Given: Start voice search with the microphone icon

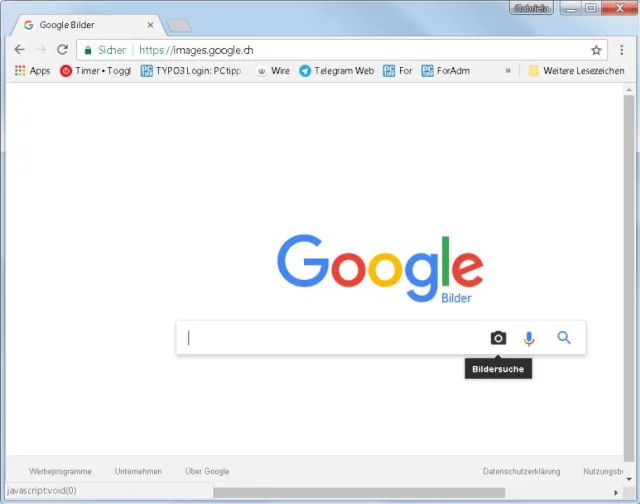Looking at the screenshot, I should (529, 339).
